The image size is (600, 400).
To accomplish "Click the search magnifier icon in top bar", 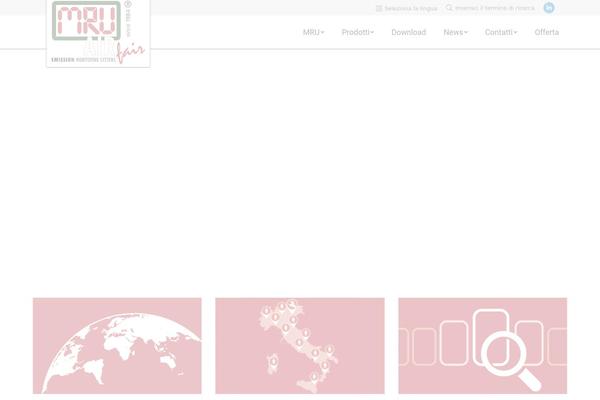I will pyautogui.click(x=449, y=8).
